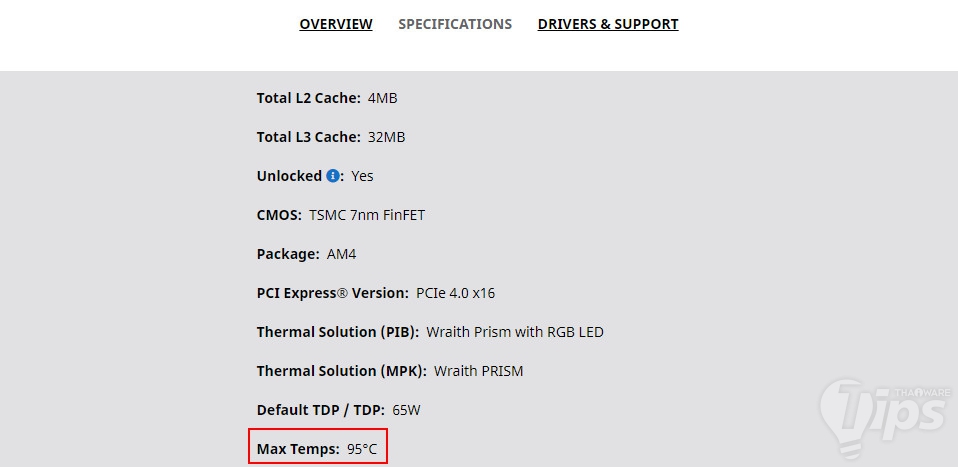Click the PCI Express Version label
Image resolution: width=958 pixels, height=467 pixels.
[x=332, y=293]
